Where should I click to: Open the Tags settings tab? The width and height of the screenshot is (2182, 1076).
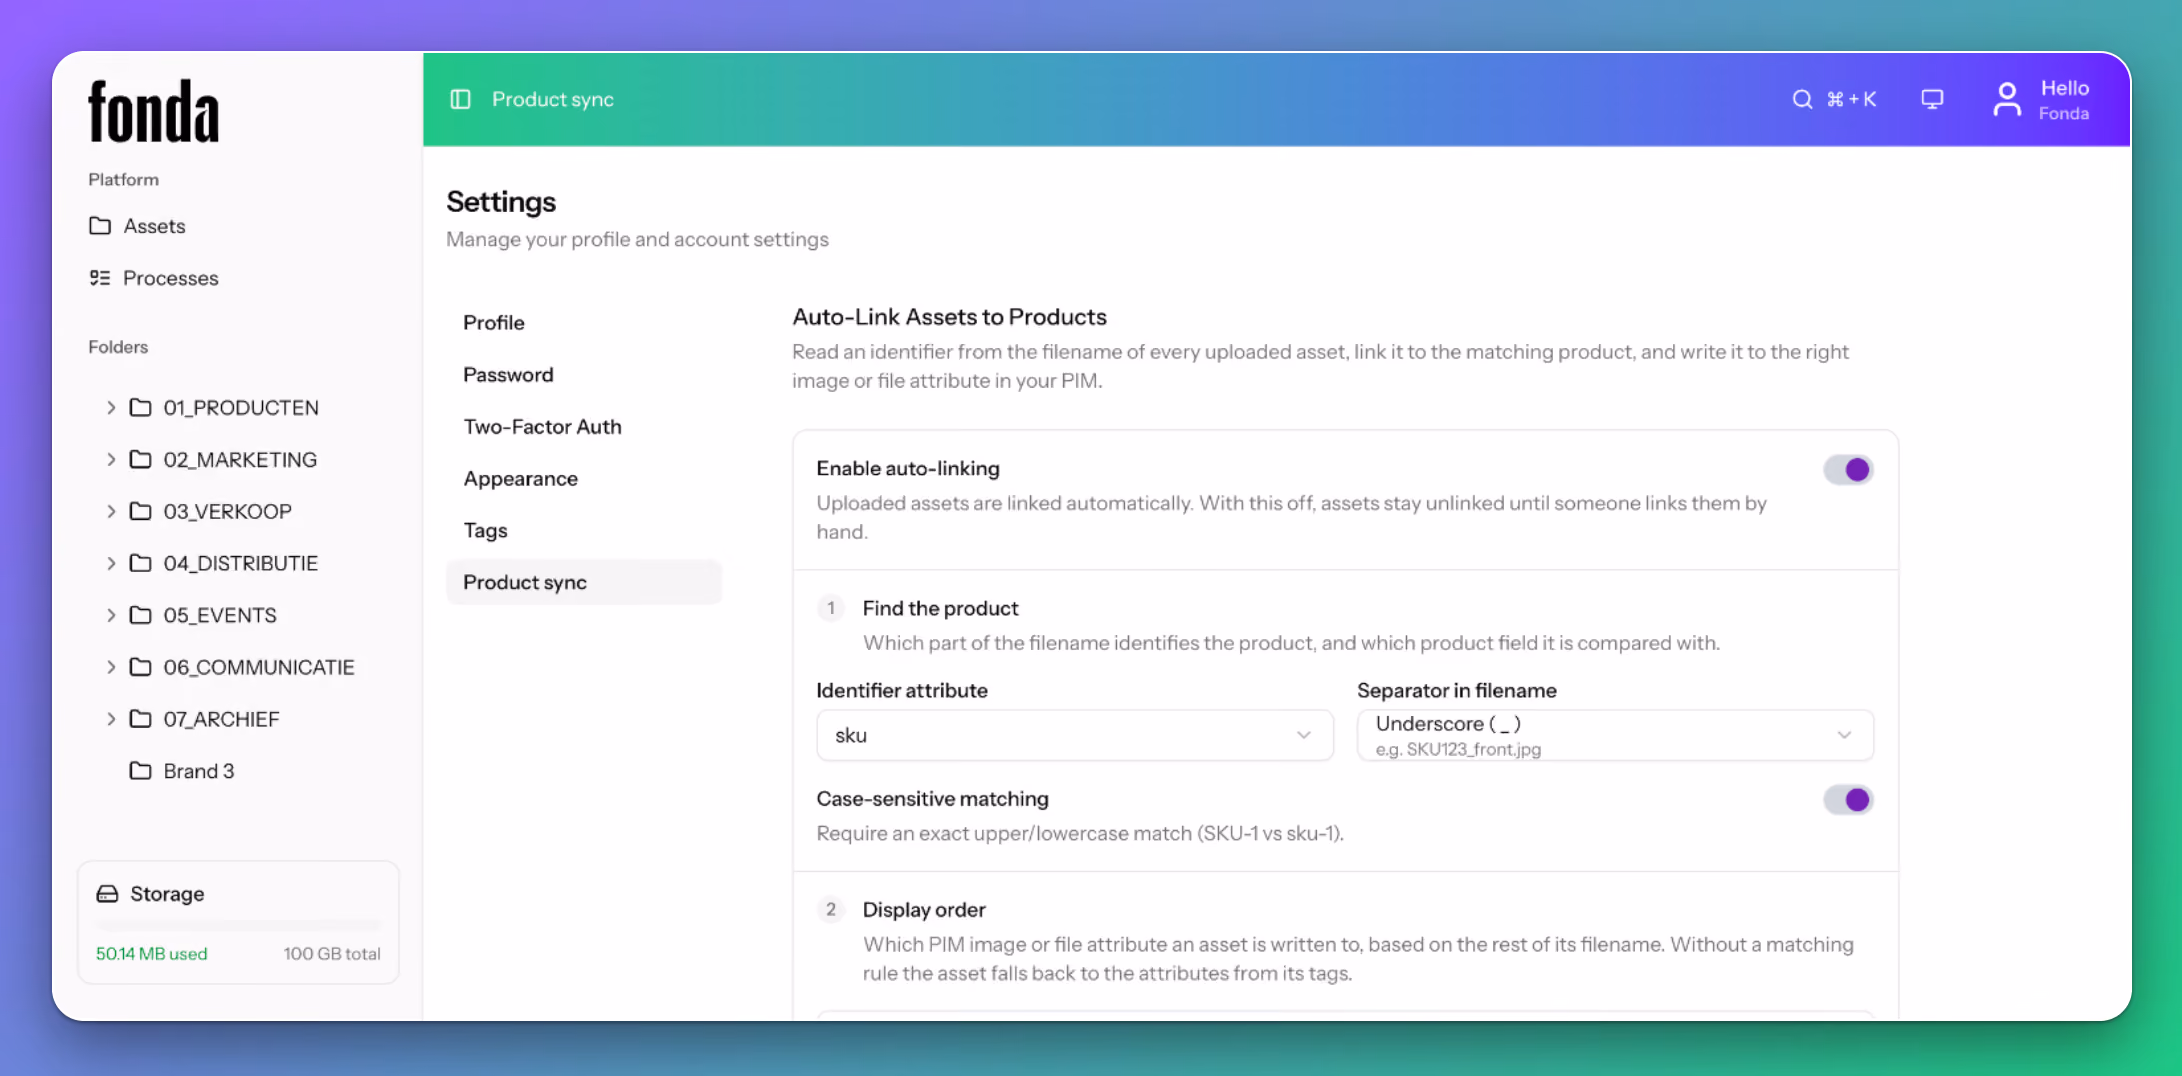(584, 530)
